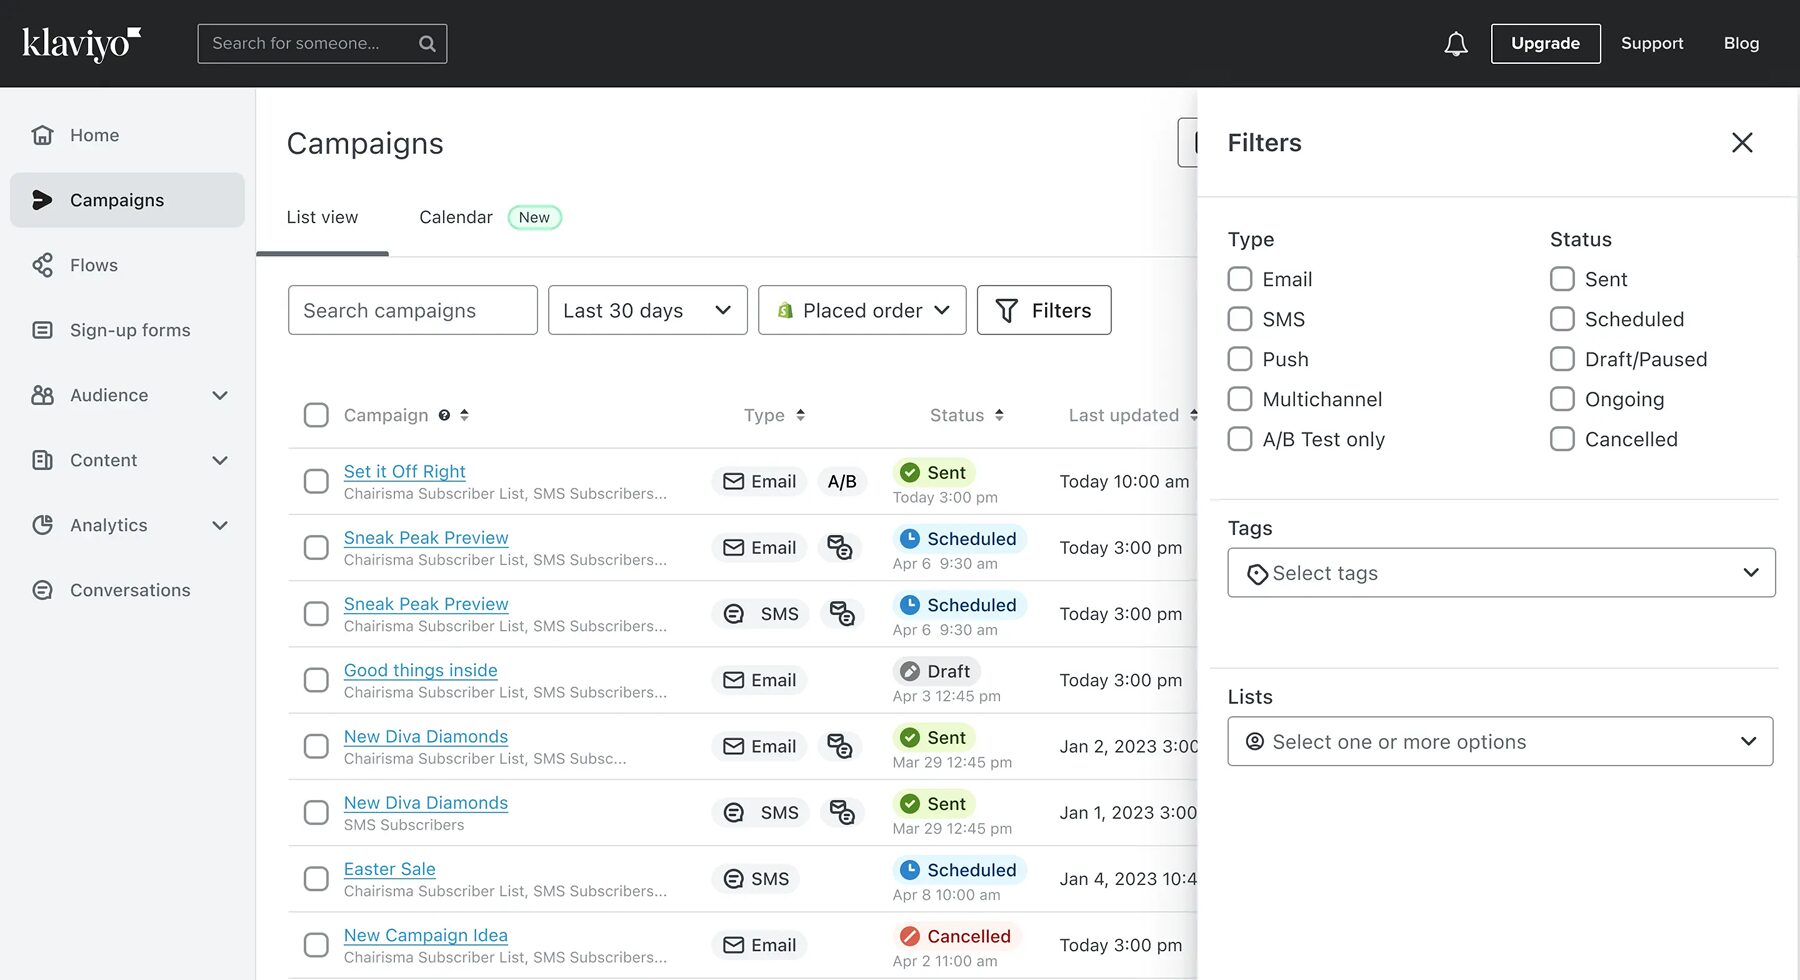Click the help icon next to Campaign header

[x=444, y=415]
